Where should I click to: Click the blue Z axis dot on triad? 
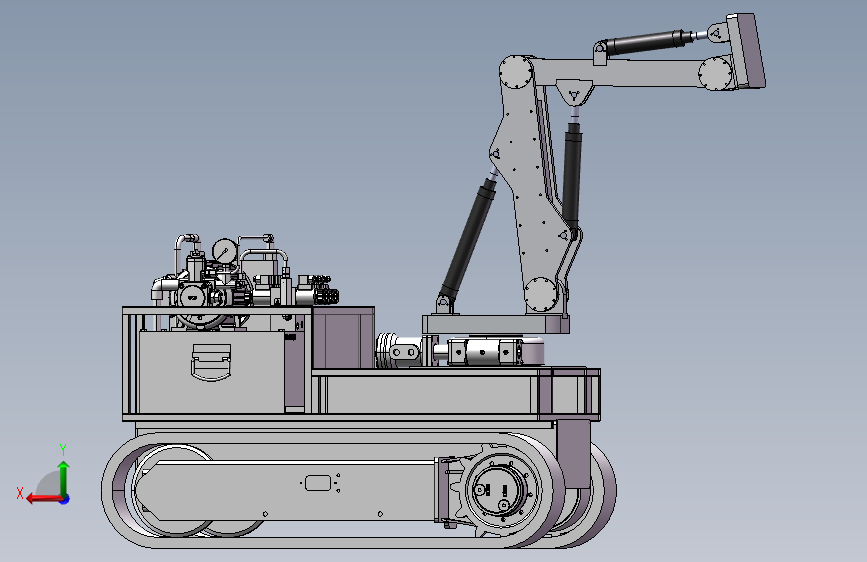pos(65,499)
